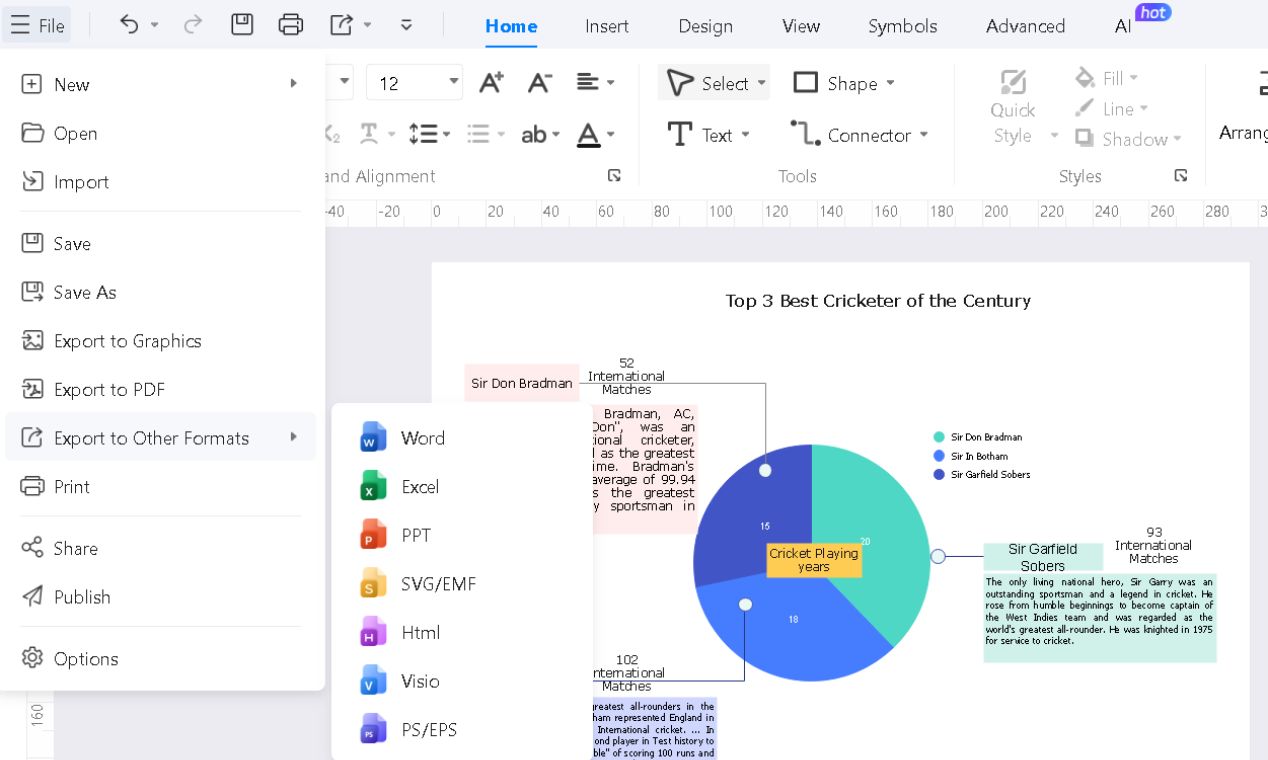Select Share from the File menu

click(162, 548)
